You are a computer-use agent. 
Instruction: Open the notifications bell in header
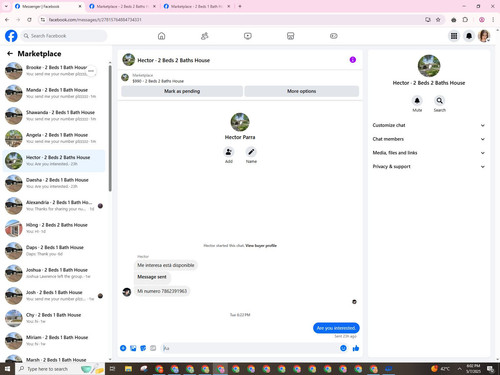469,36
